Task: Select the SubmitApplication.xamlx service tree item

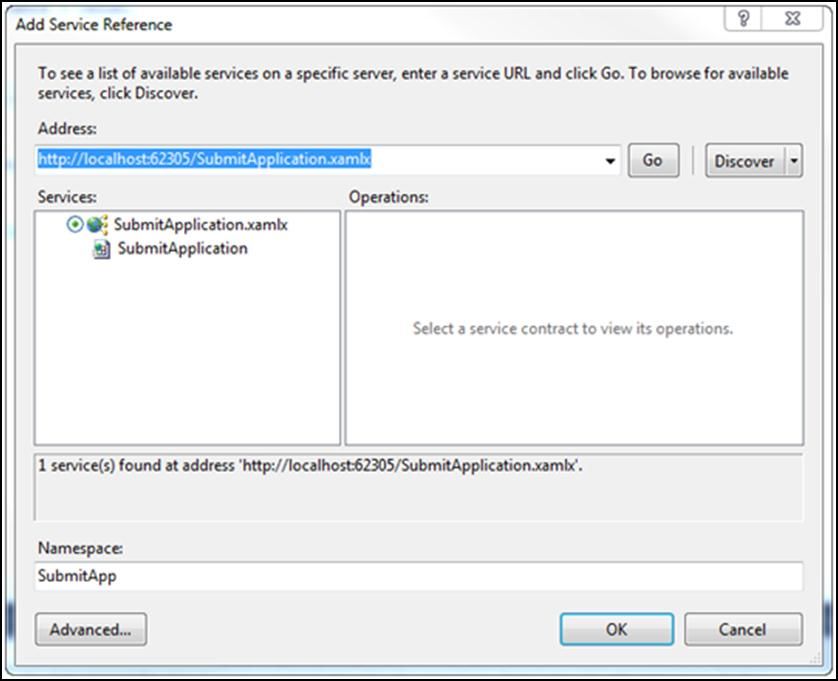Action: 200,225
